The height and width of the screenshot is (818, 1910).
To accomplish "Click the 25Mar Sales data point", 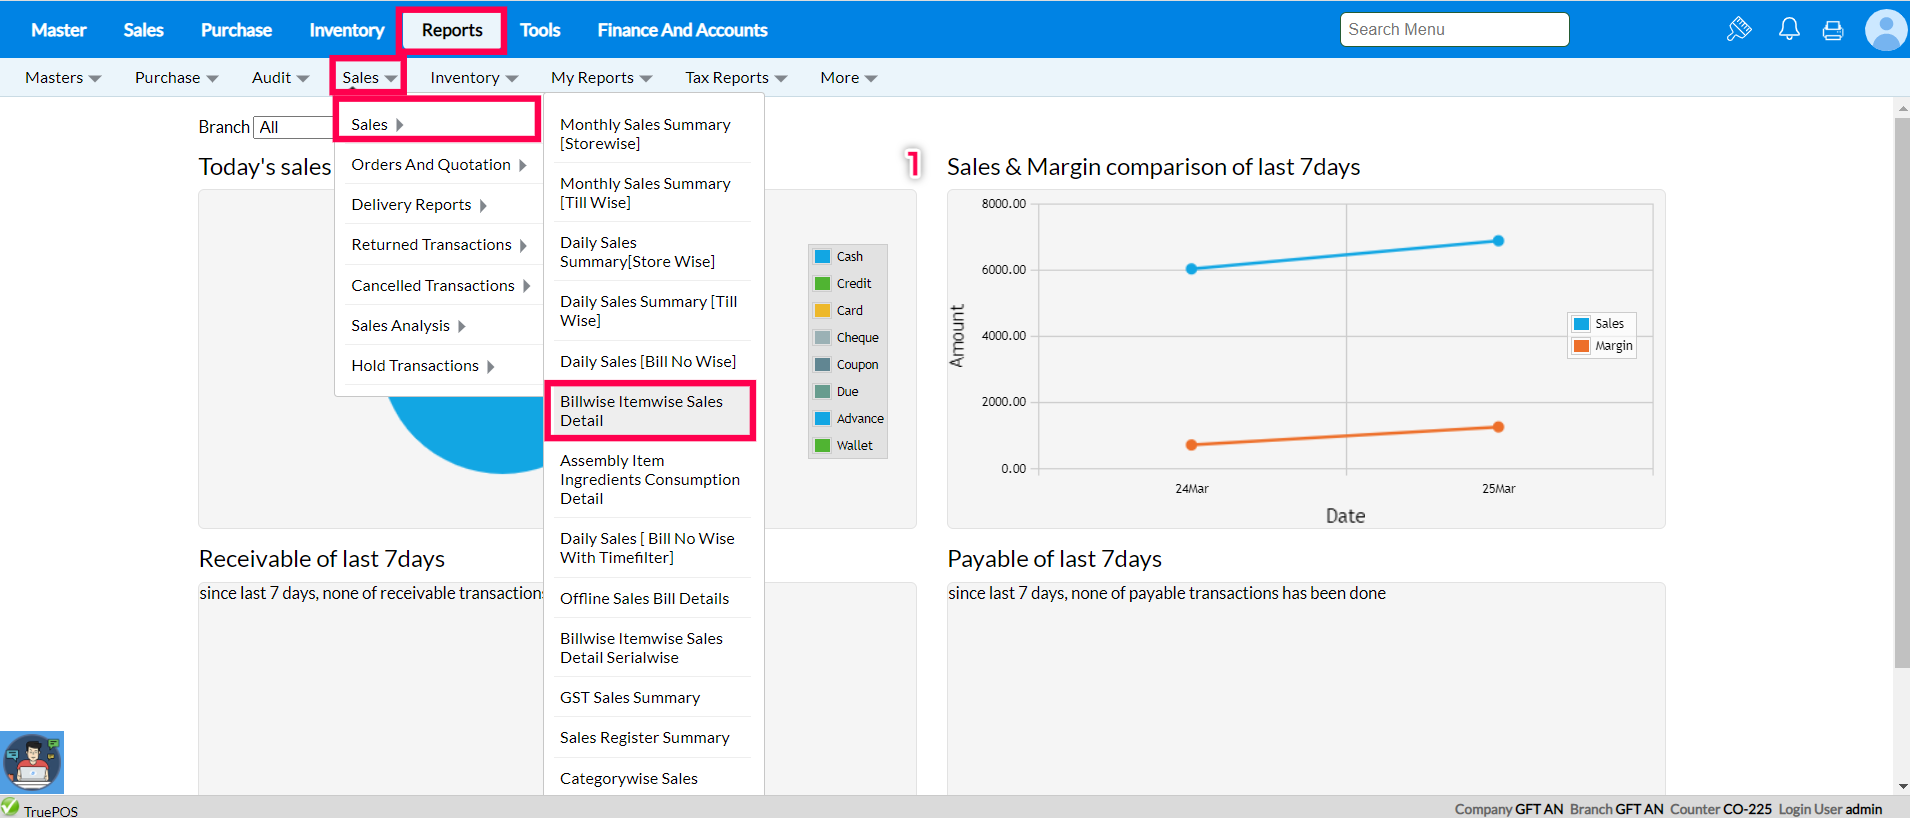I will coord(1498,241).
